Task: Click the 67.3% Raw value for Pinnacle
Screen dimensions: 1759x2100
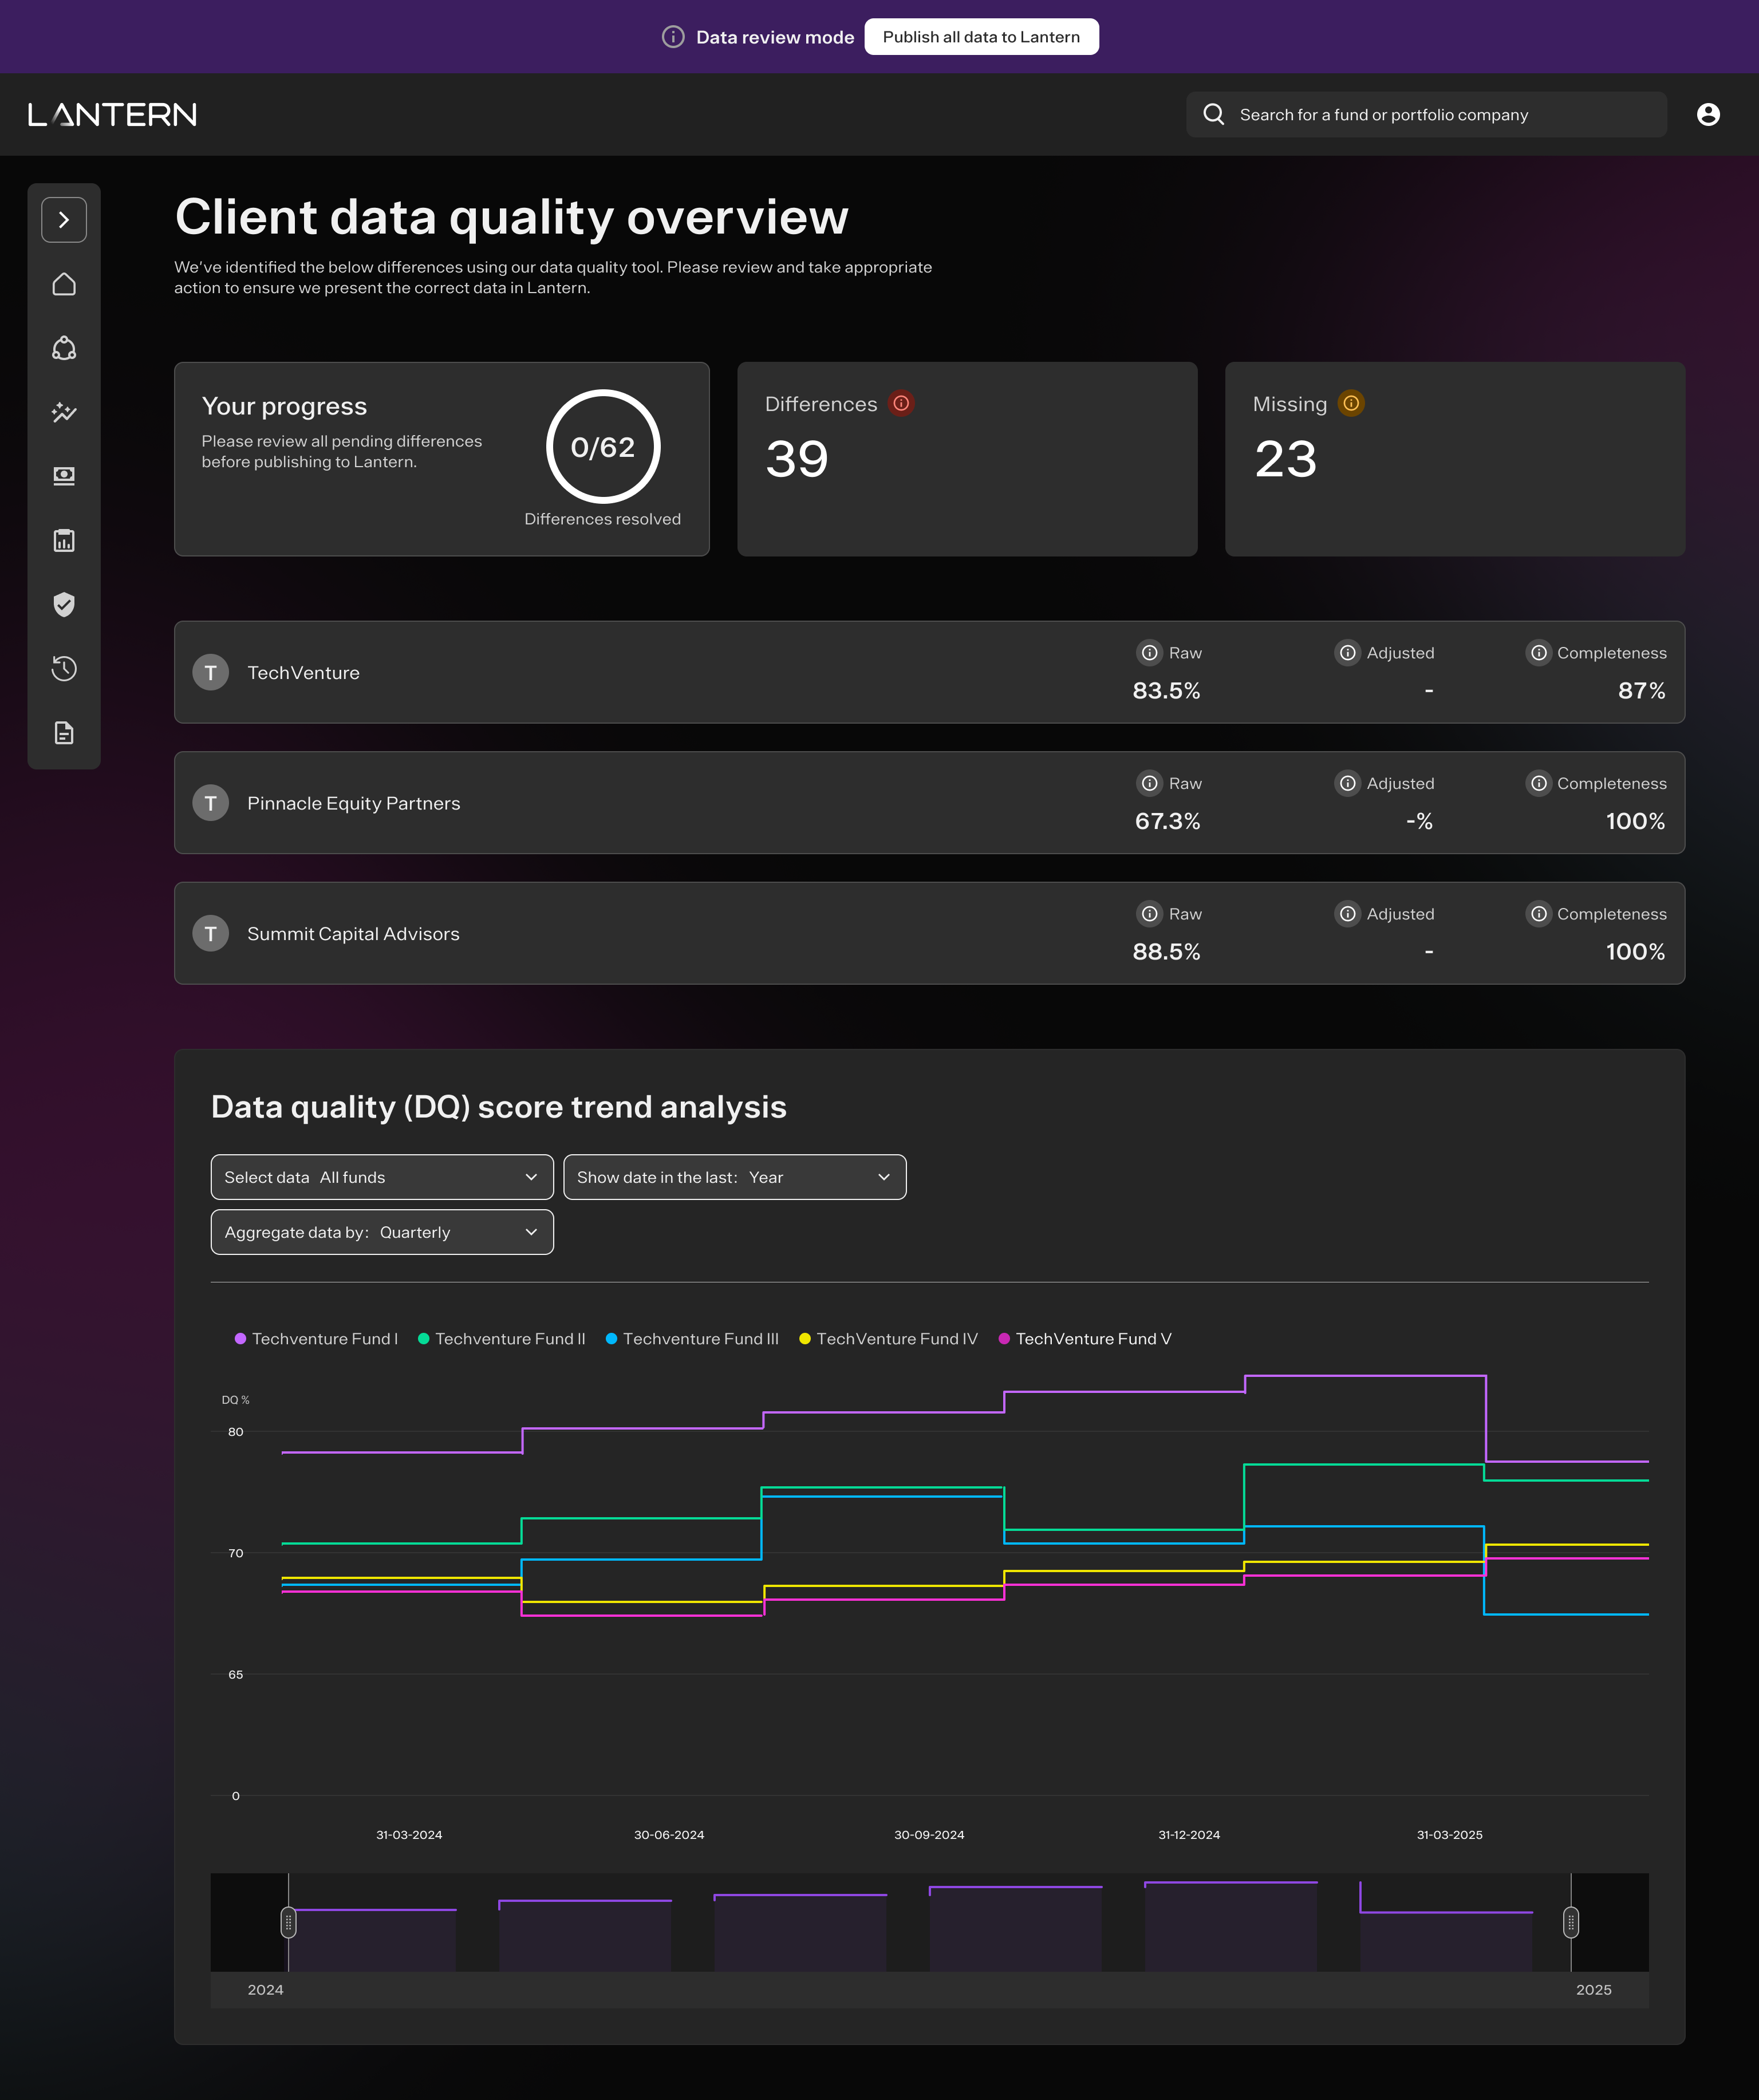Action: point(1167,821)
